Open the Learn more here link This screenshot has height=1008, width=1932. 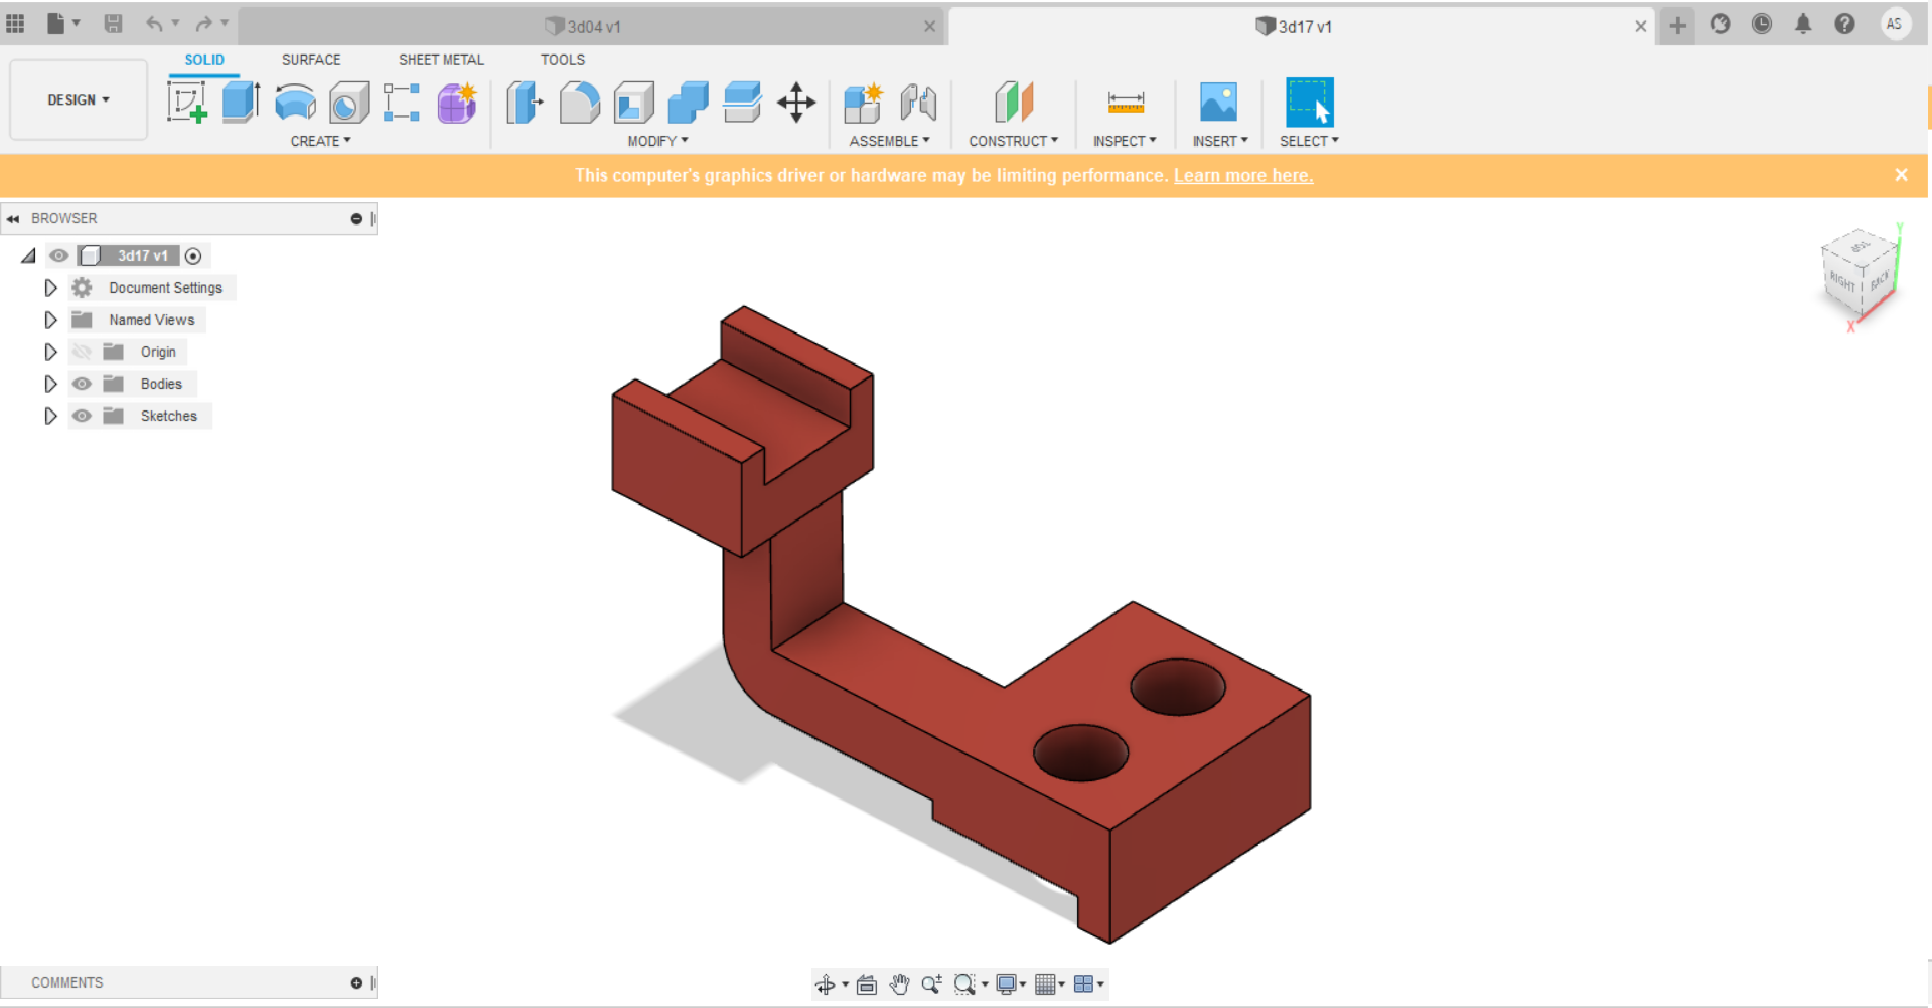click(1243, 175)
